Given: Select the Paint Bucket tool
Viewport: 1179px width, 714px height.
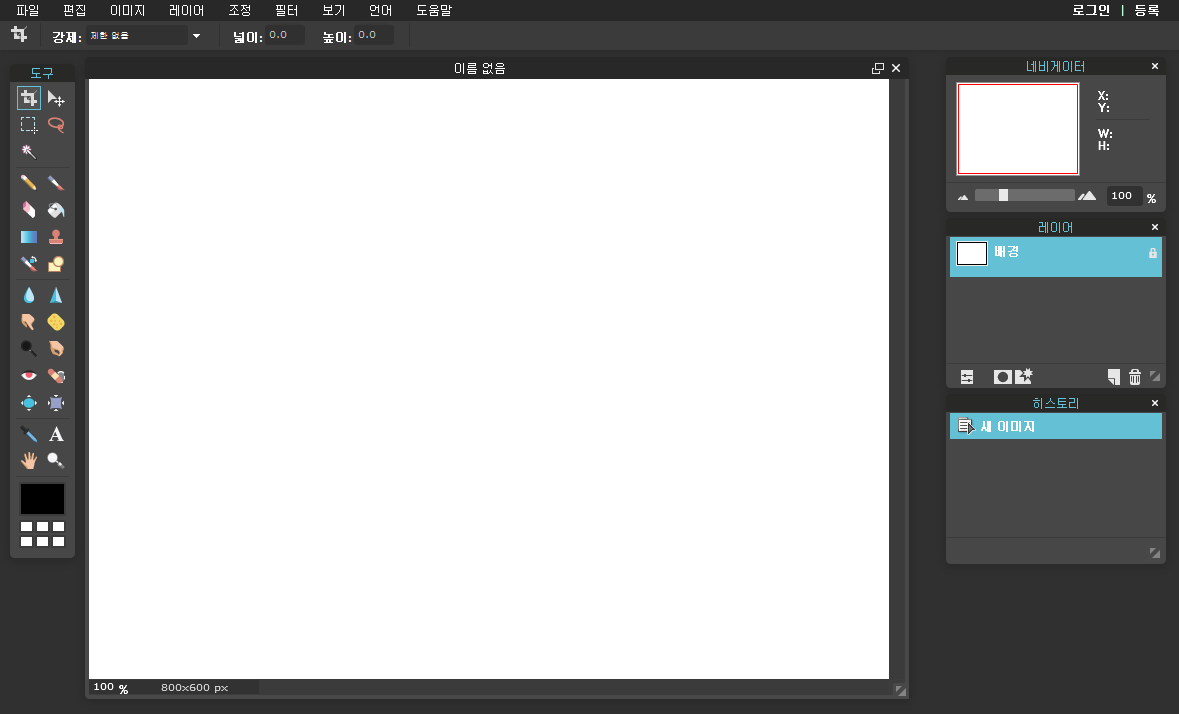Looking at the screenshot, I should click(x=56, y=210).
